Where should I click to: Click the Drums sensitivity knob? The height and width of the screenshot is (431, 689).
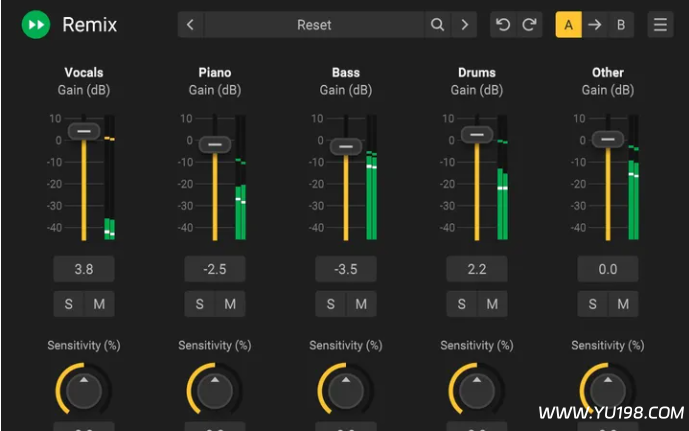point(477,390)
